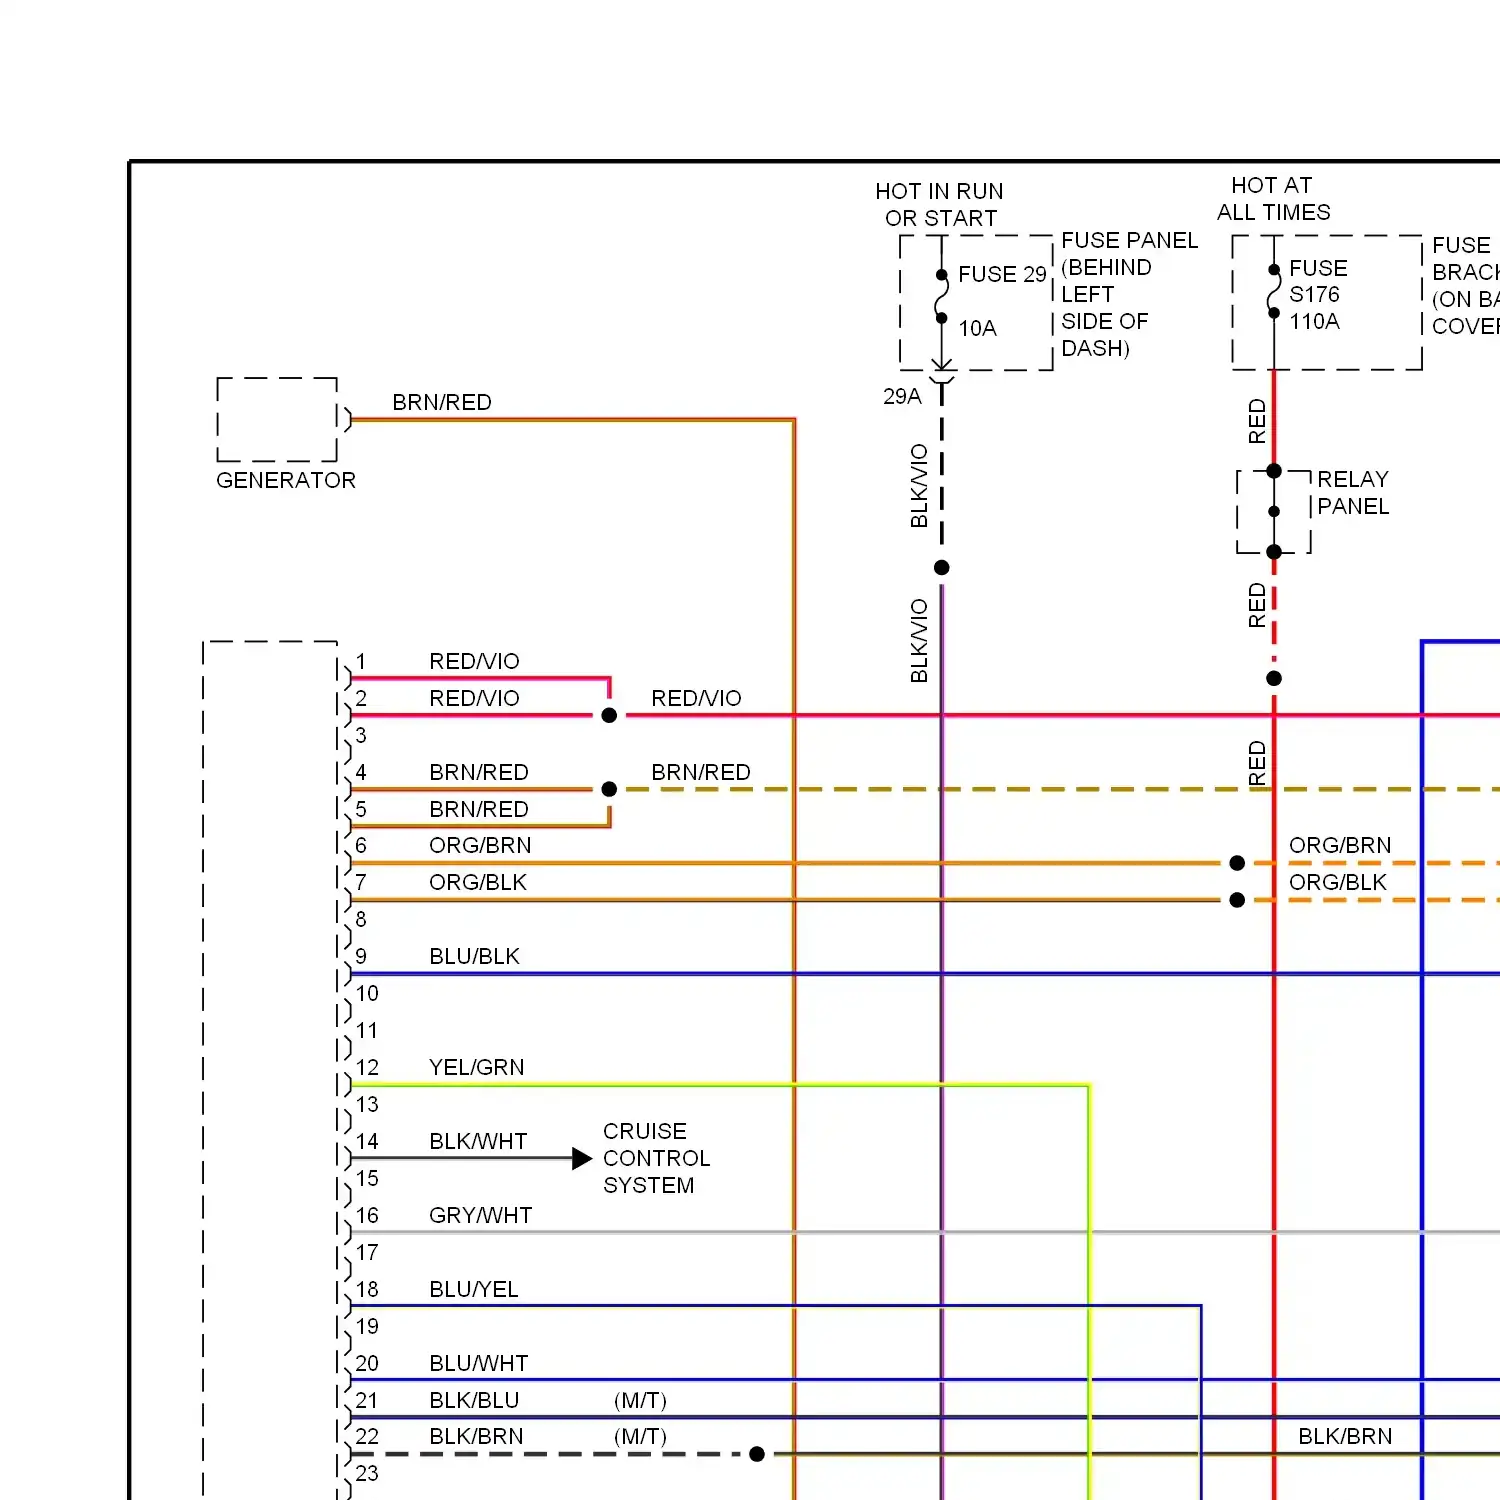
Task: Click pin number "15" on the connector
Action: [367, 1178]
